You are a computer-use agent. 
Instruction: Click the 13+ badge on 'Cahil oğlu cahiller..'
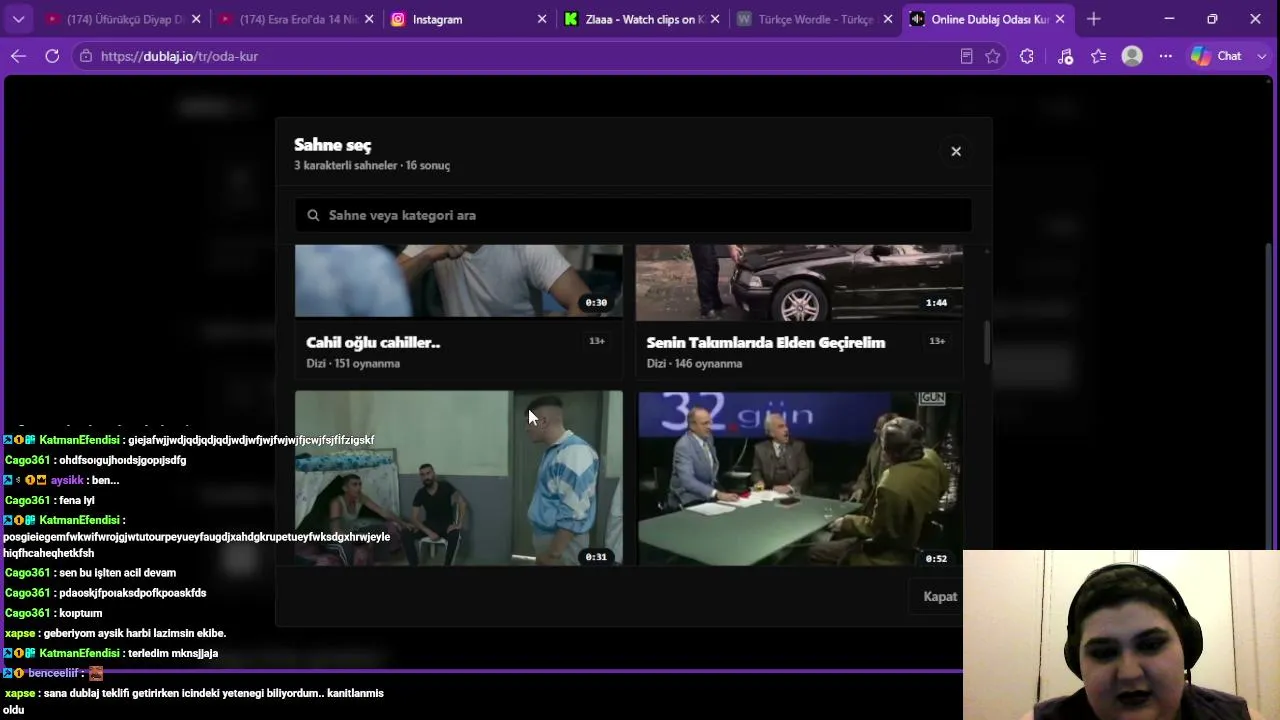click(597, 341)
